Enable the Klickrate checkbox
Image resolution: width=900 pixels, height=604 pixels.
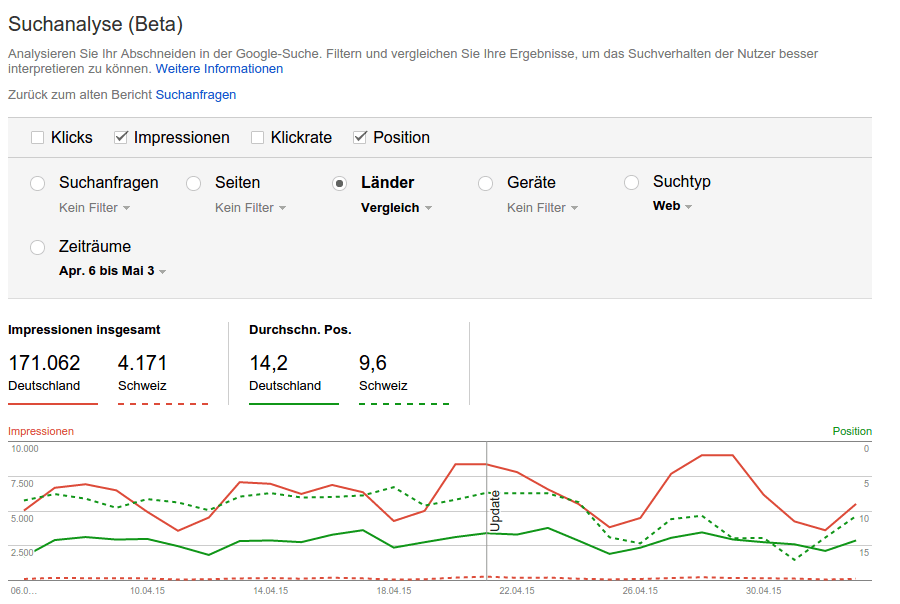click(x=258, y=138)
